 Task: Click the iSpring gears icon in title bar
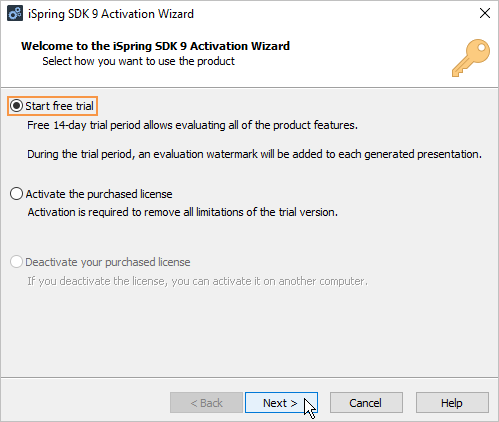point(15,14)
